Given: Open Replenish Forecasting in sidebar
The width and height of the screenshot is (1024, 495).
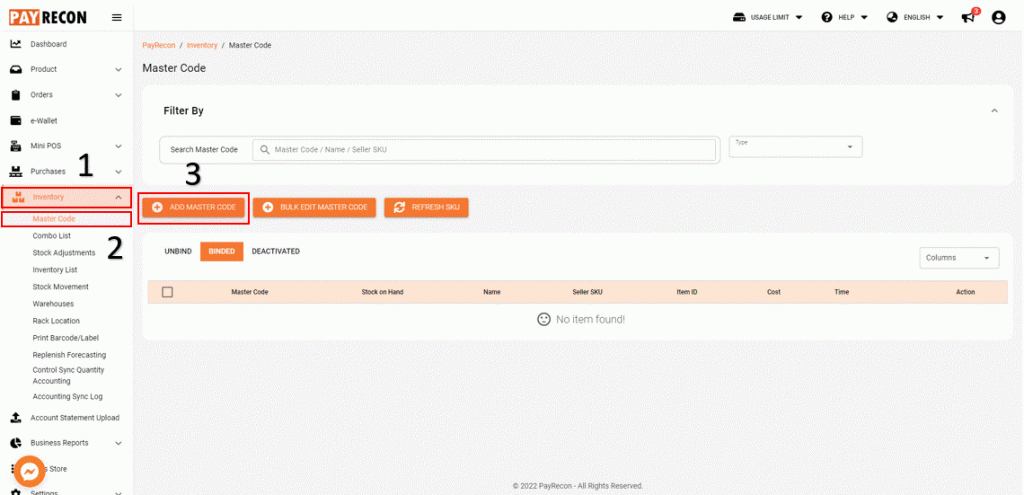Looking at the screenshot, I should [69, 355].
